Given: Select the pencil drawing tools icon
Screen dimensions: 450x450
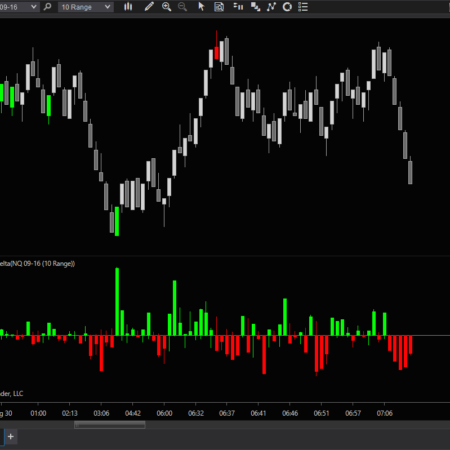Looking at the screenshot, I should (149, 7).
